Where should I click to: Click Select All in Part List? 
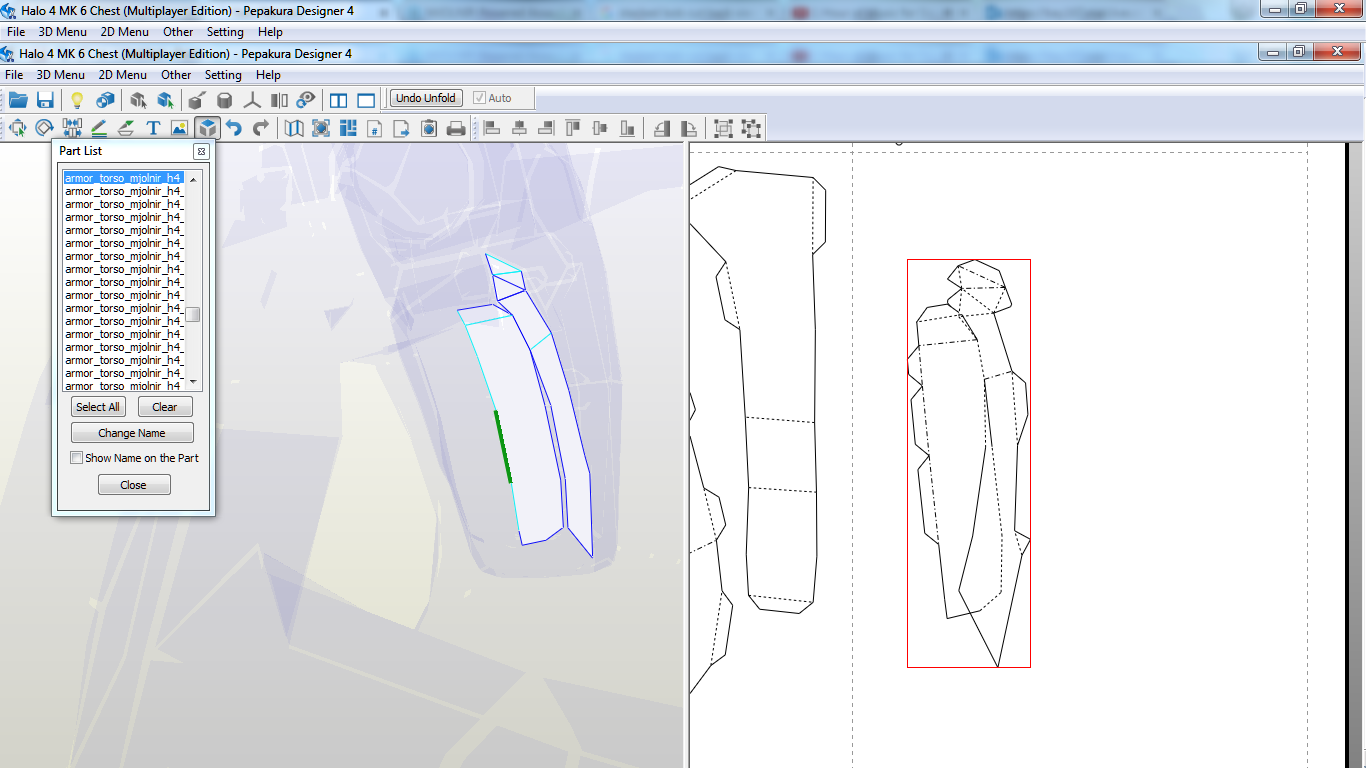pos(98,407)
